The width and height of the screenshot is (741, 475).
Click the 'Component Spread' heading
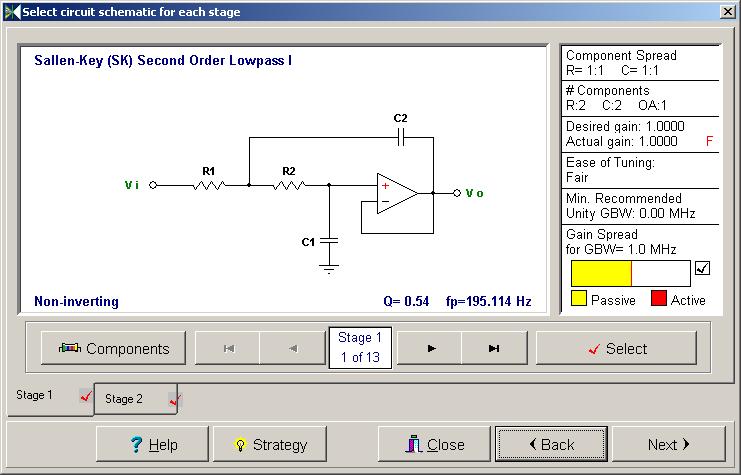click(621, 55)
